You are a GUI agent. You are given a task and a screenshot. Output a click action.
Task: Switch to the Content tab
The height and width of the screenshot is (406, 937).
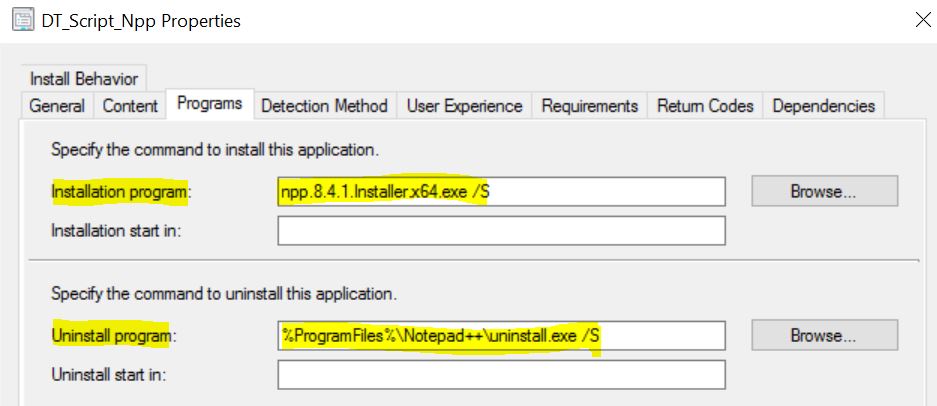[x=130, y=106]
